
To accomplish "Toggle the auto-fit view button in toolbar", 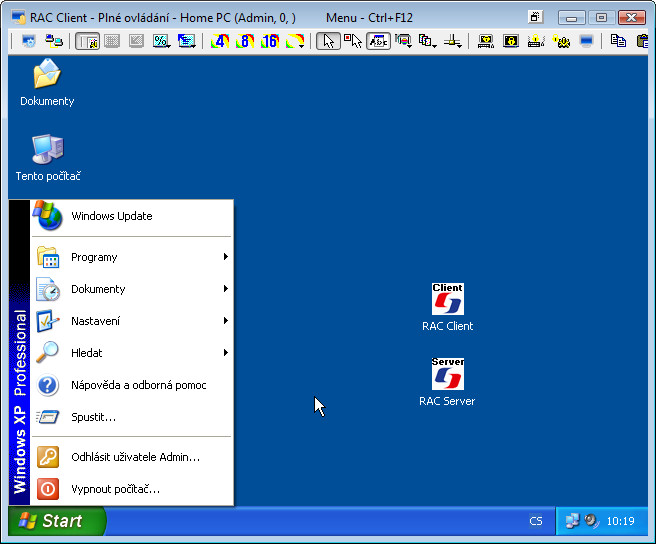I will [87, 41].
